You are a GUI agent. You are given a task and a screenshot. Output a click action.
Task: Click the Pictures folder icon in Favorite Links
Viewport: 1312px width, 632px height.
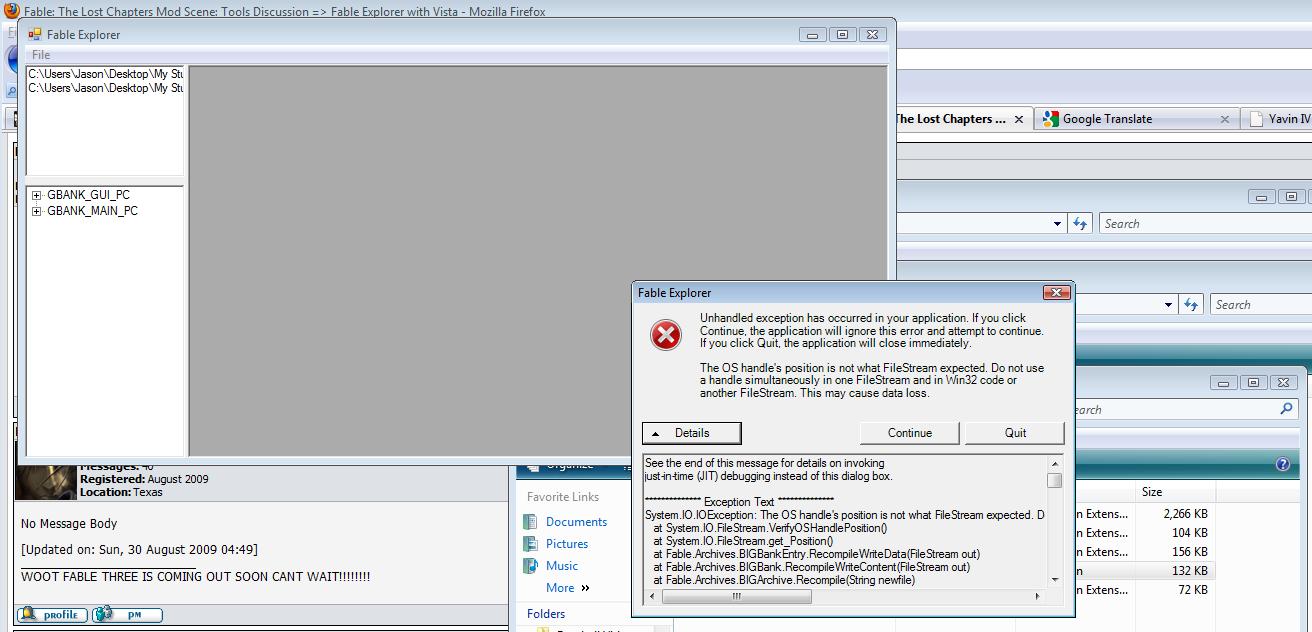pos(530,544)
